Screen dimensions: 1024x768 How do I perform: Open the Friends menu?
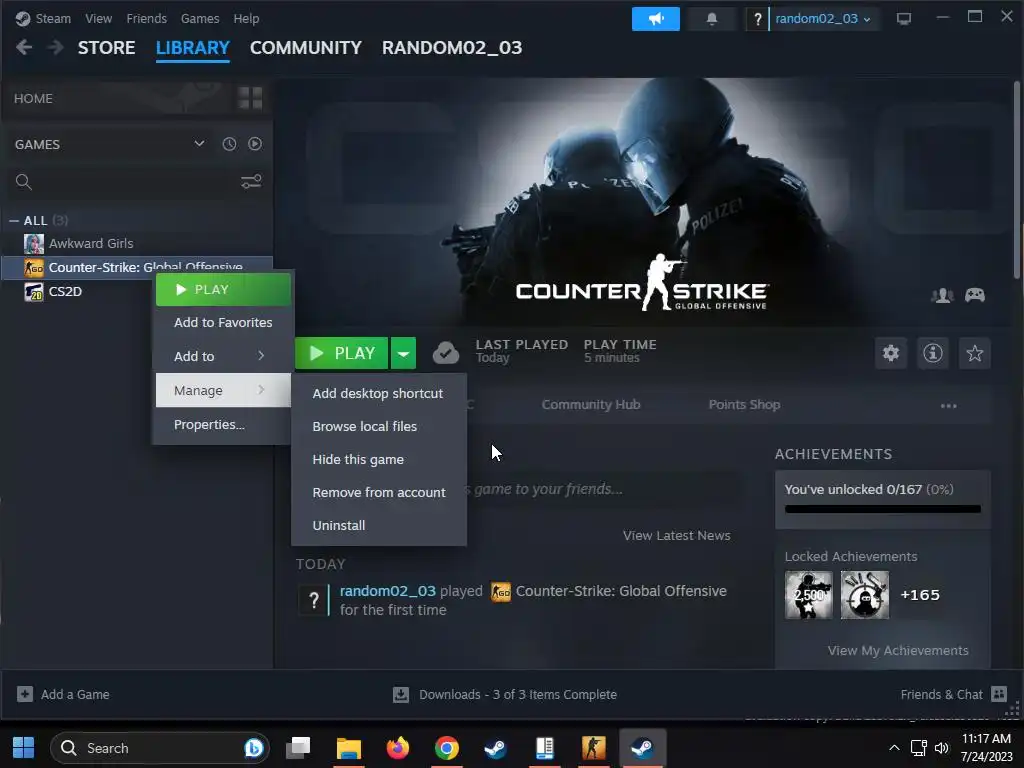146,18
